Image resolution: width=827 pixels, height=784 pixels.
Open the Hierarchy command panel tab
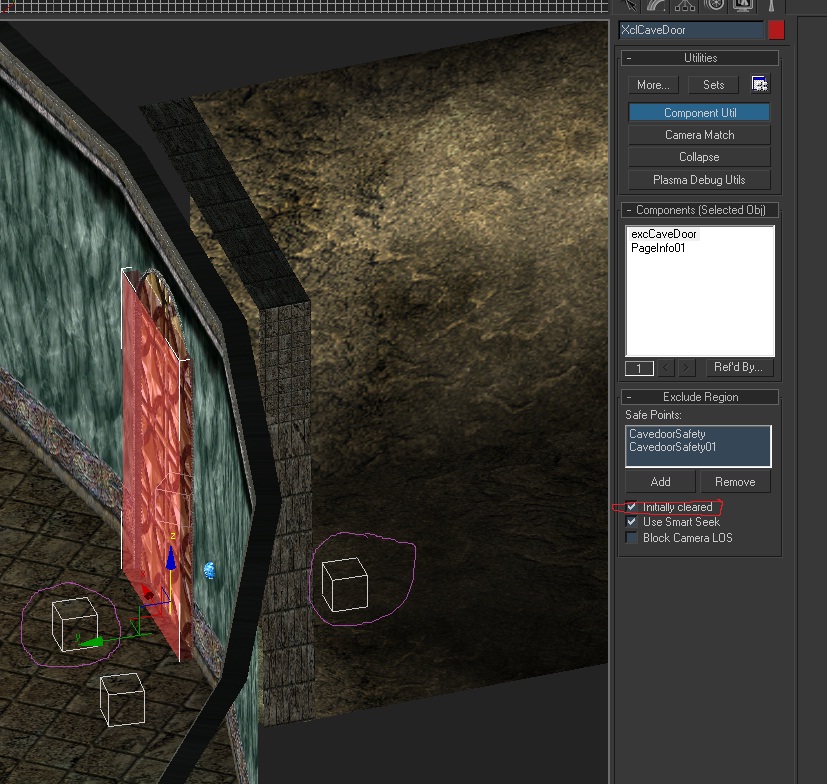pyautogui.click(x=685, y=5)
